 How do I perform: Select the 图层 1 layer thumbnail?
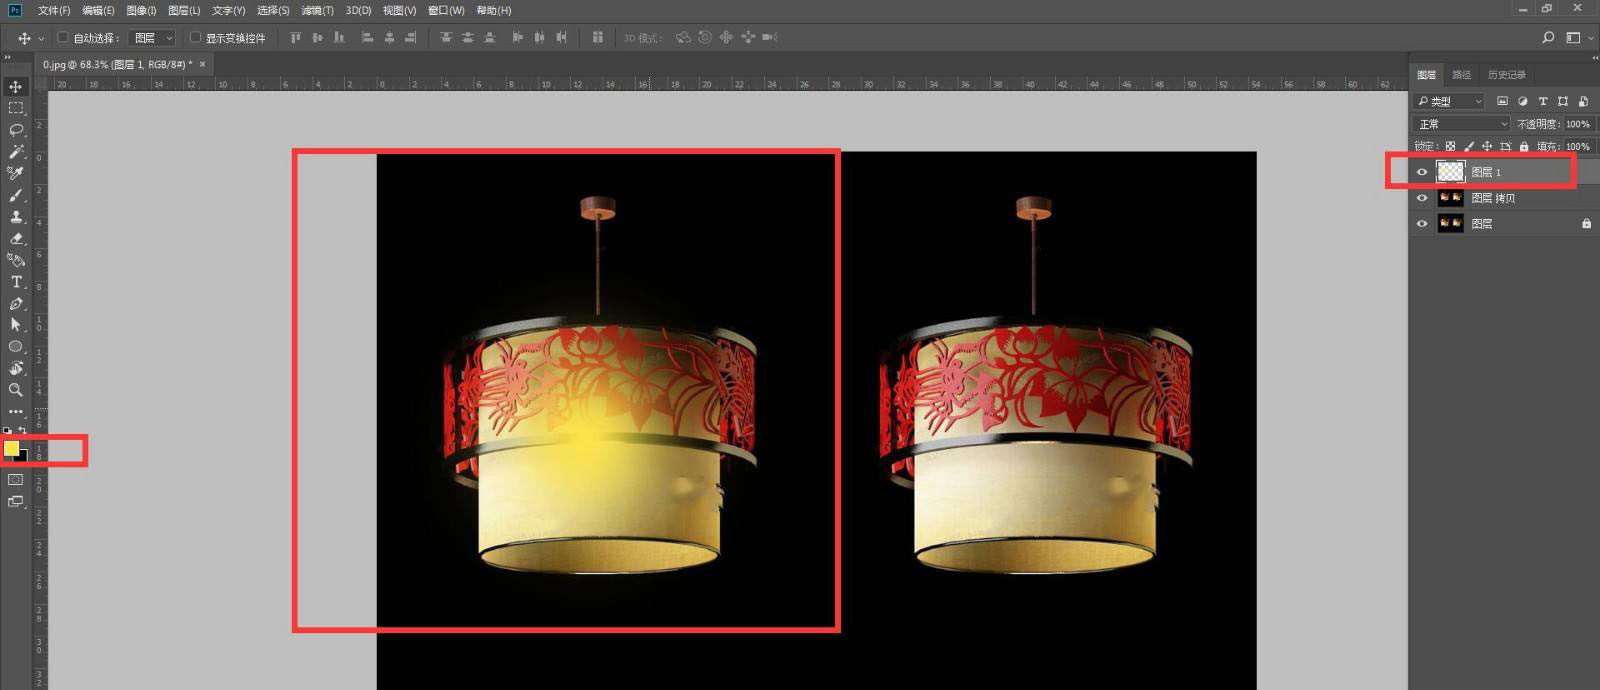click(1450, 172)
